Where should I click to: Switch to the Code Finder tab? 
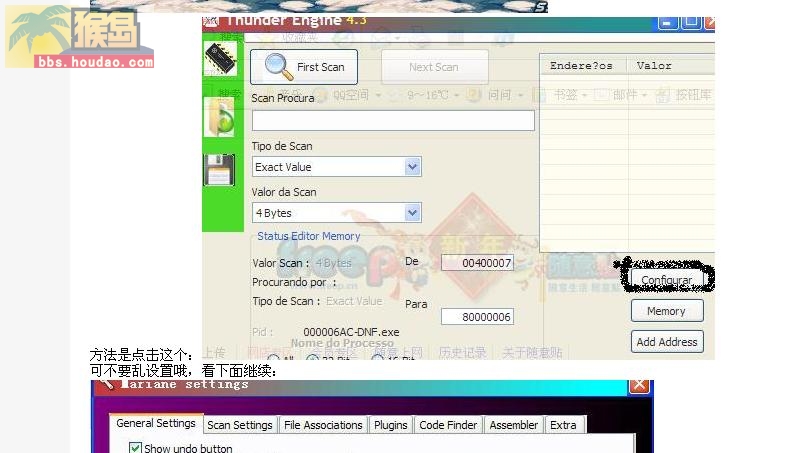coord(448,425)
